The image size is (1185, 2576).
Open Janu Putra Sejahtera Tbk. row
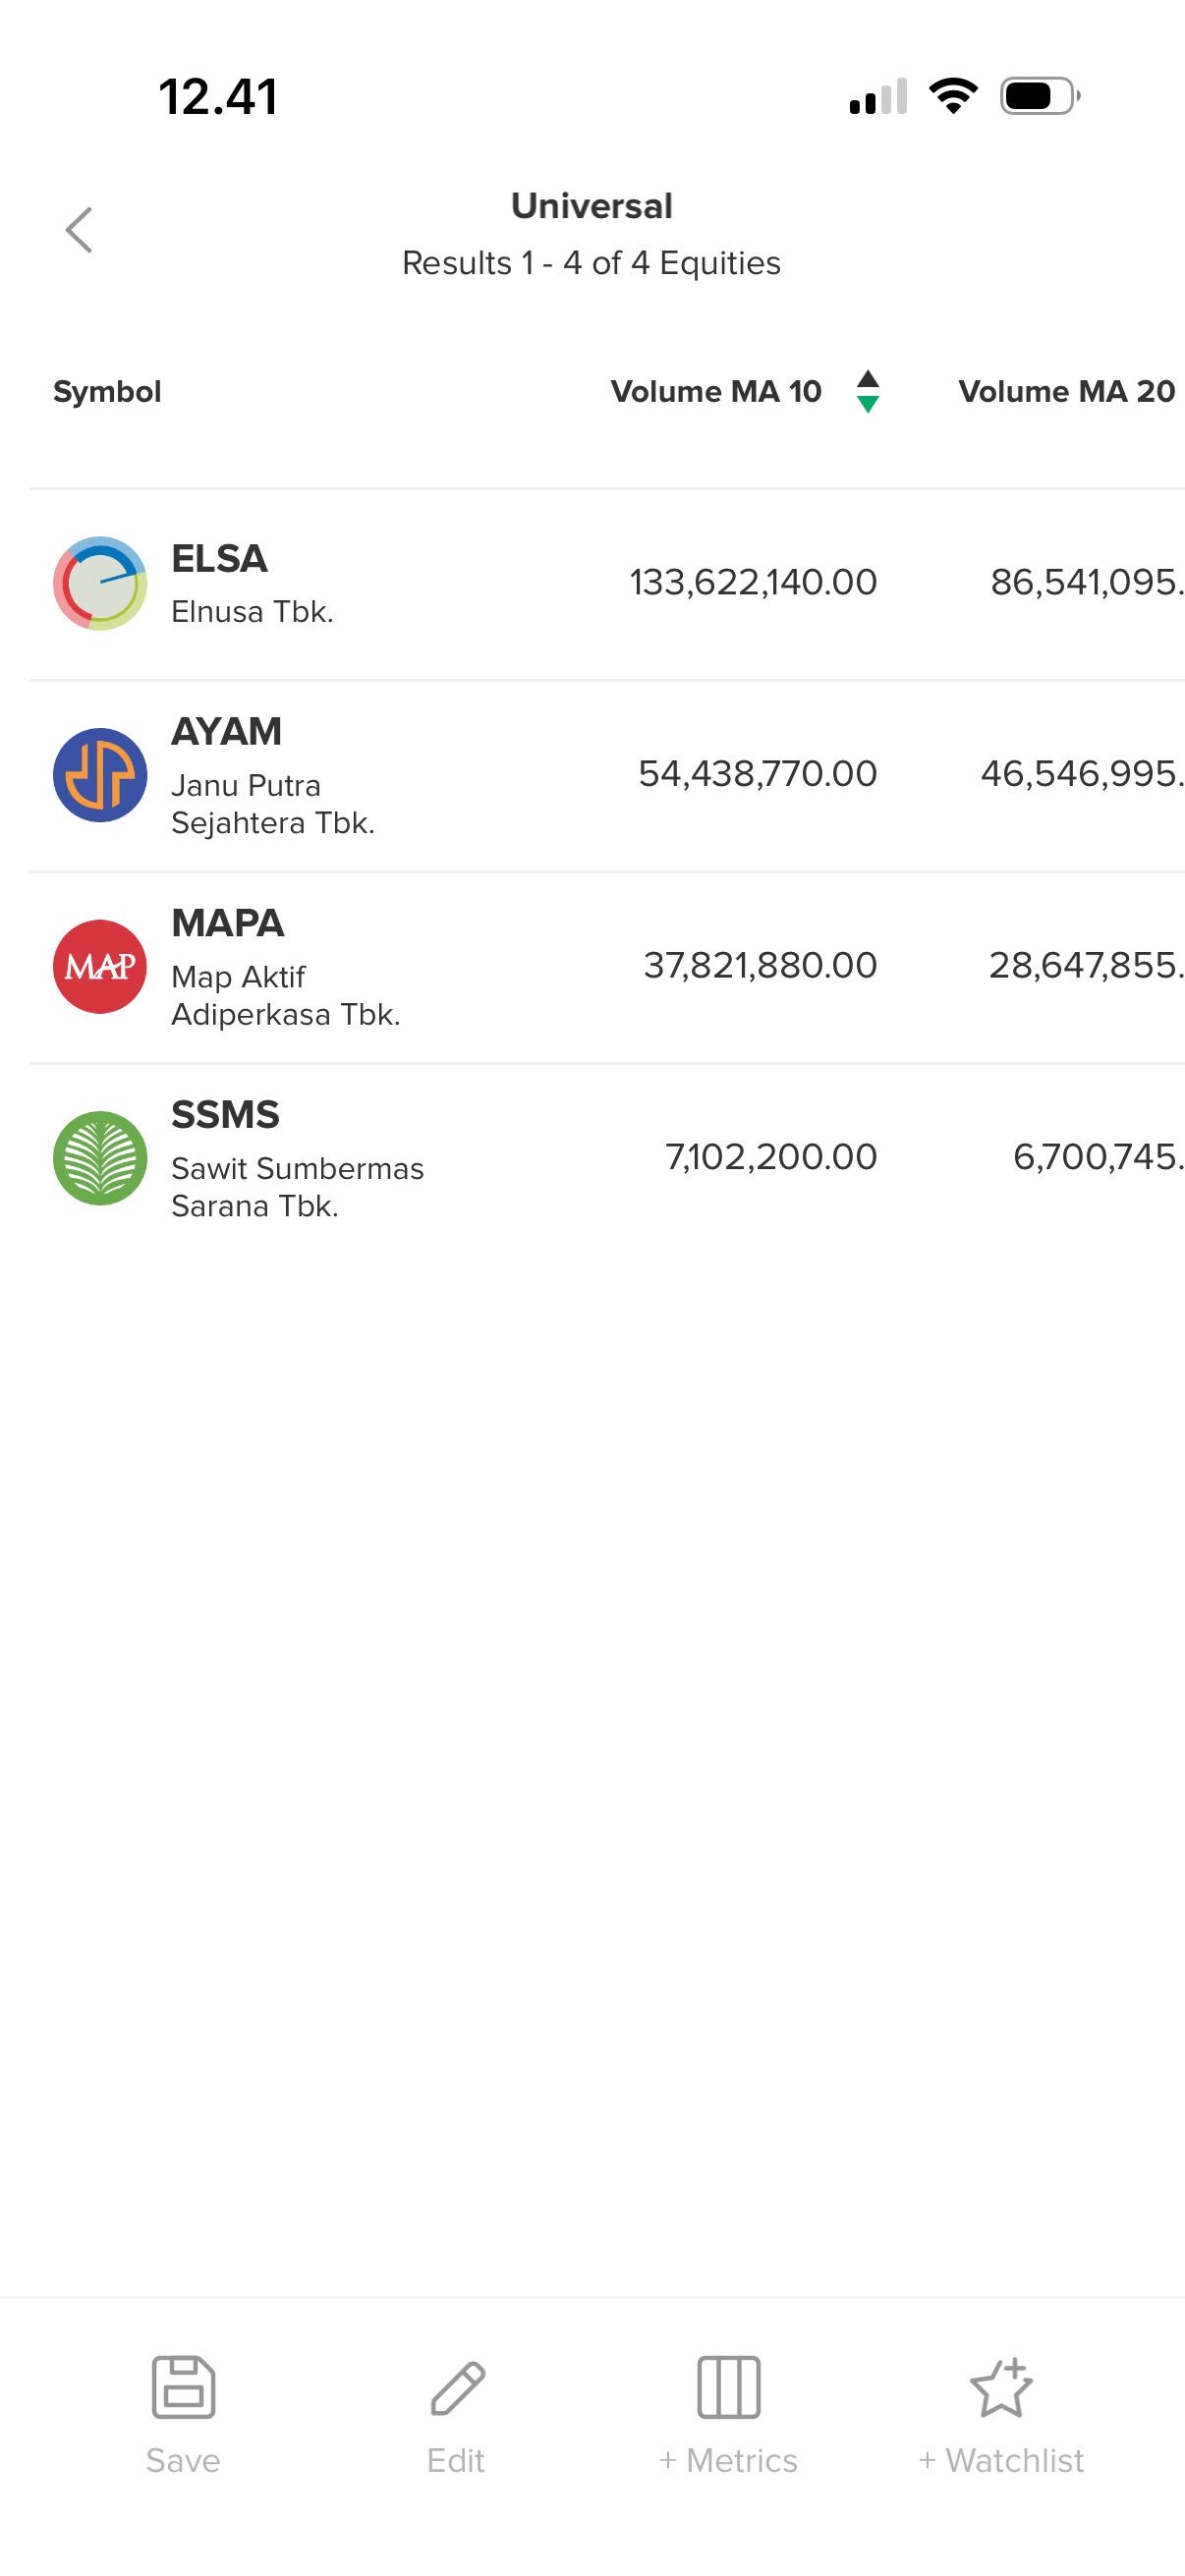(272, 804)
